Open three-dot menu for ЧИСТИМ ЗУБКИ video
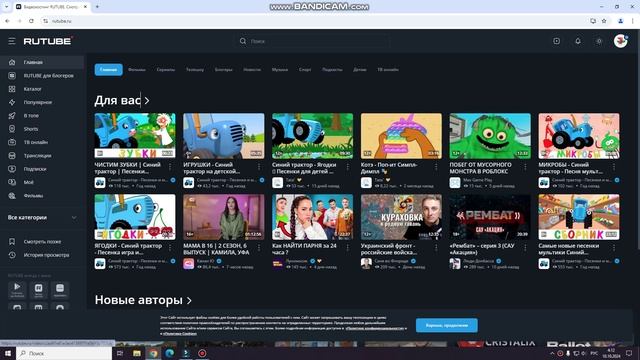Viewport: 640px width, 360px height. [x=170, y=167]
